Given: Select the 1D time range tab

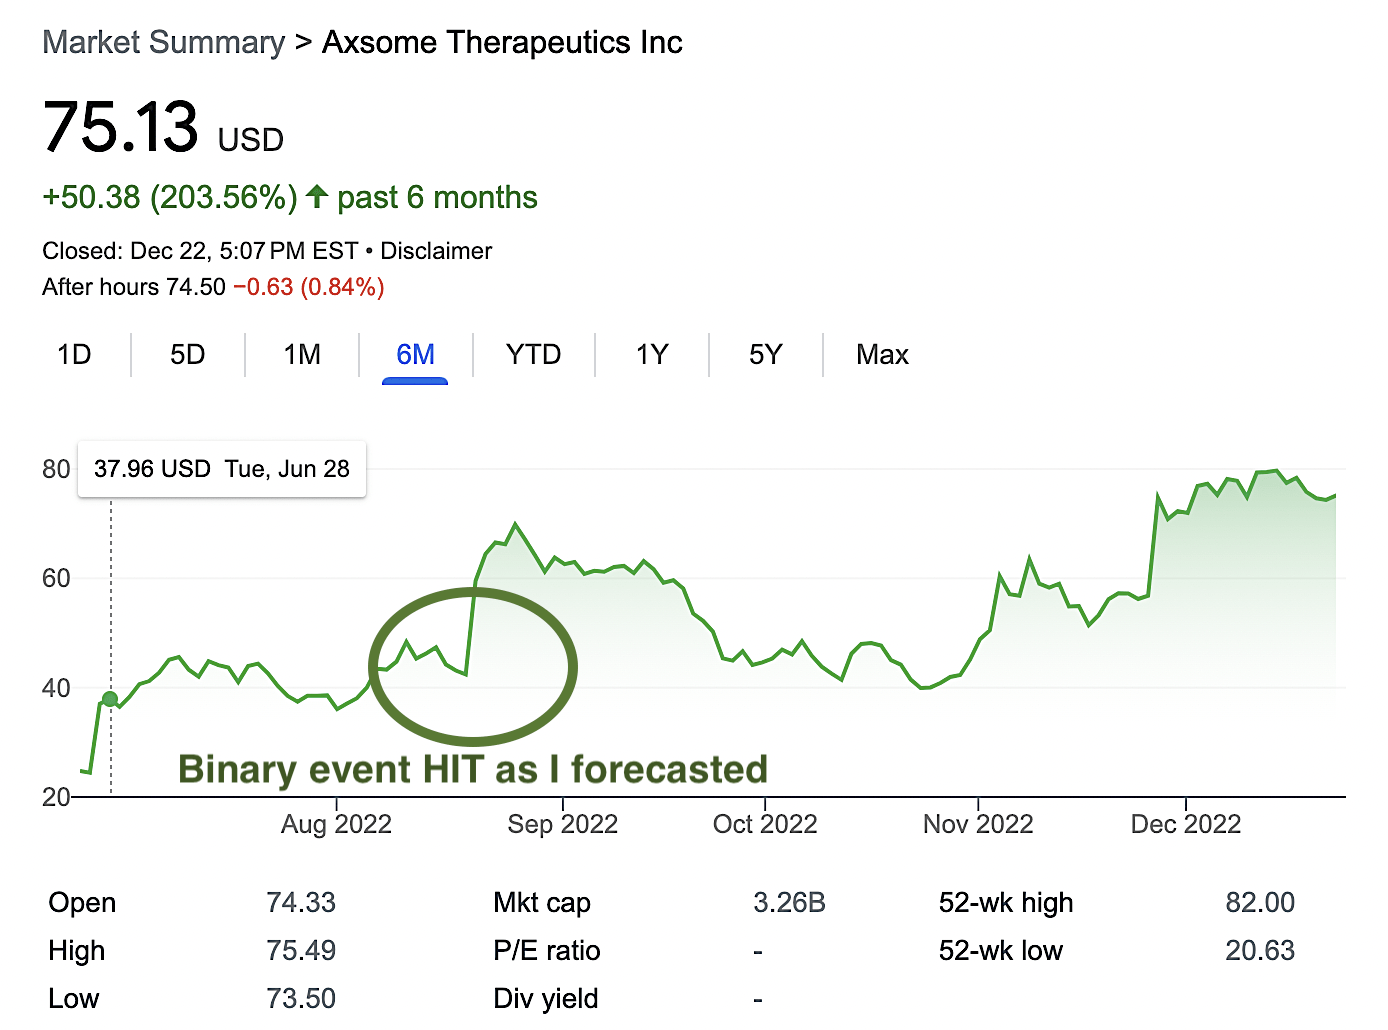Looking at the screenshot, I should coord(74,355).
